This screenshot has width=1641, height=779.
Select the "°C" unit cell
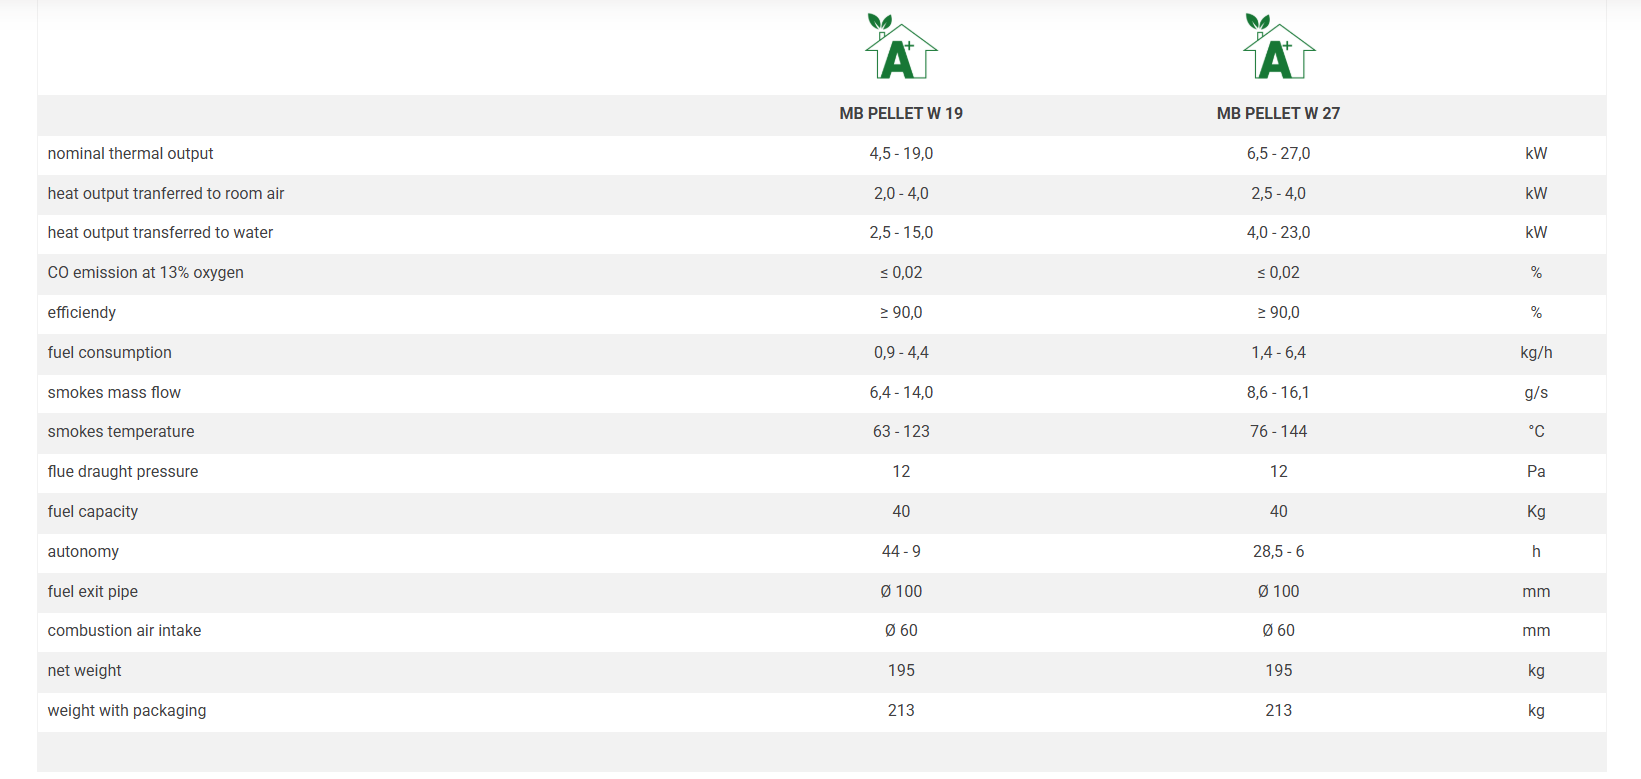(1536, 432)
